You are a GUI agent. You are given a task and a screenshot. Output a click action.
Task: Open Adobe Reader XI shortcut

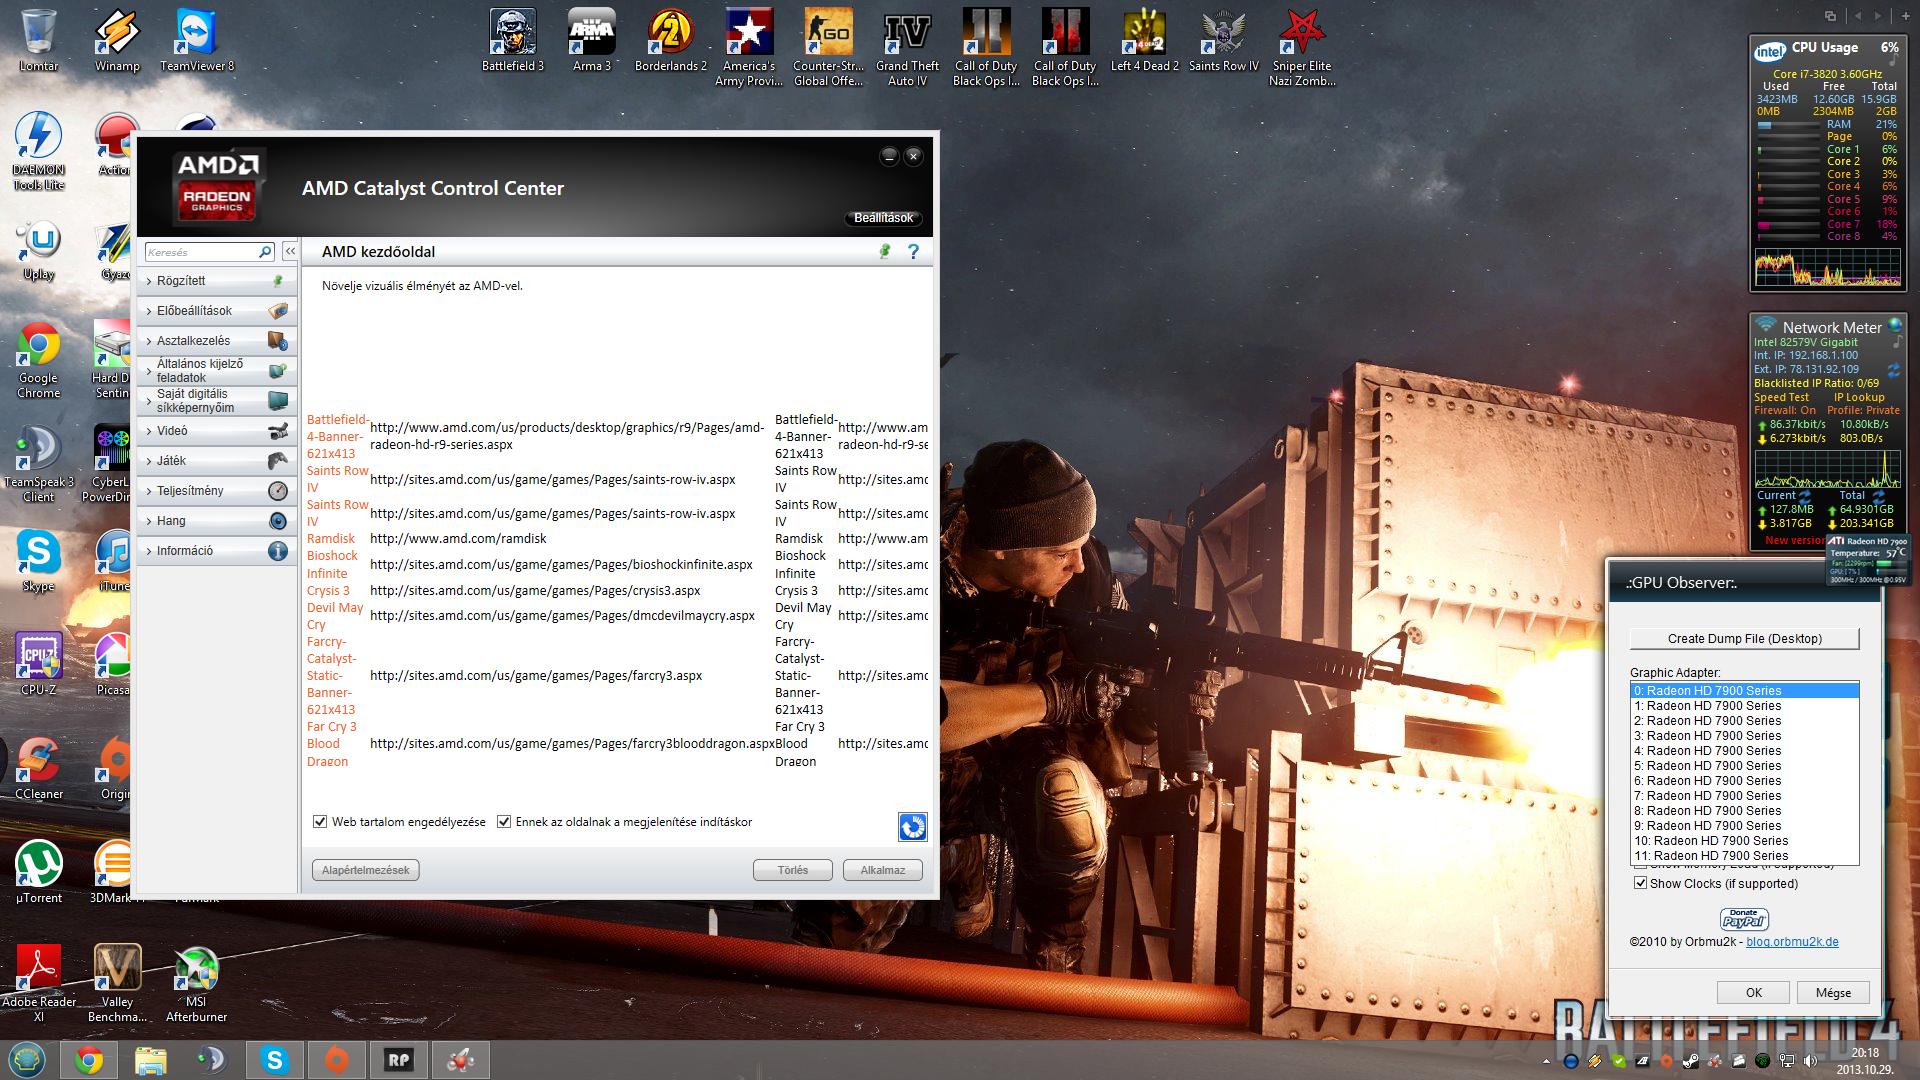(x=38, y=982)
